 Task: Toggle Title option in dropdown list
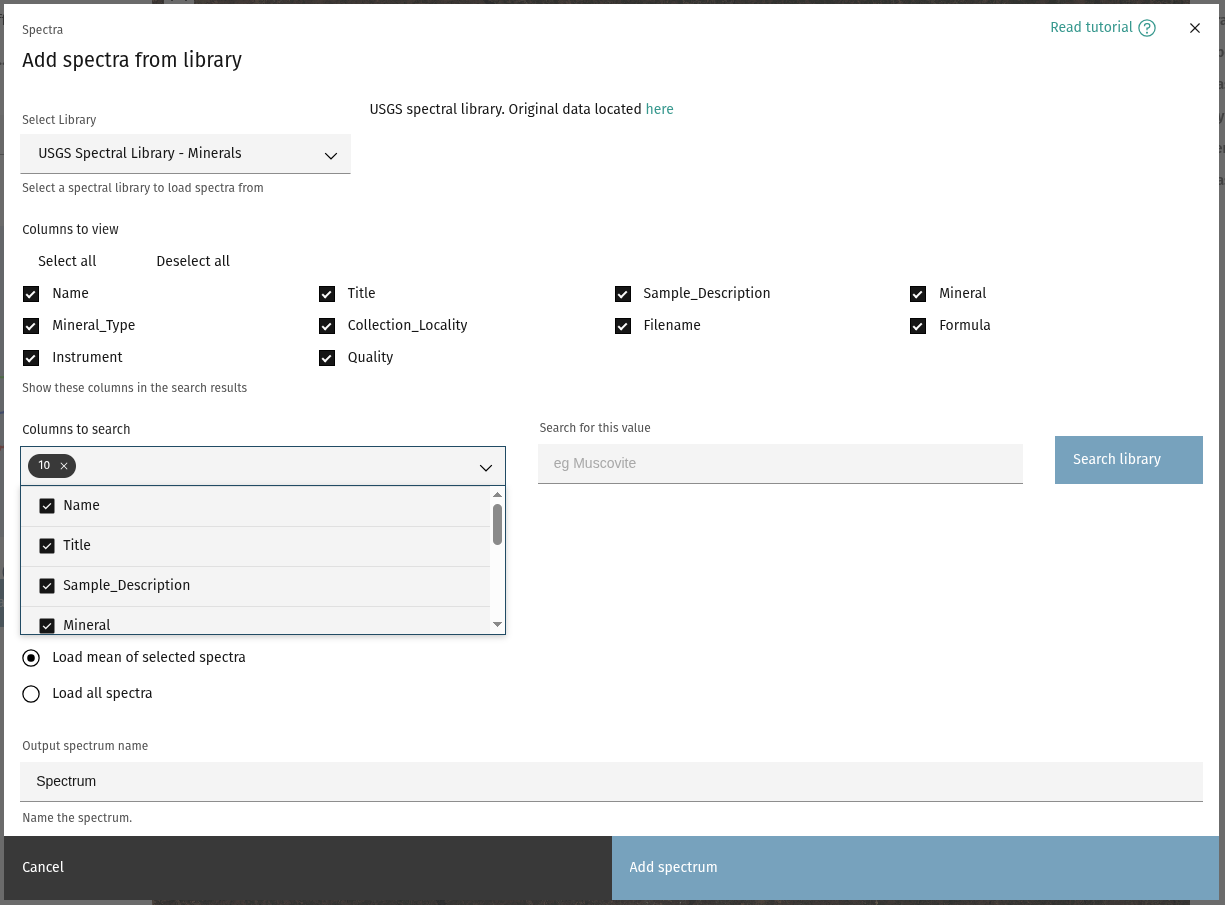(x=47, y=546)
